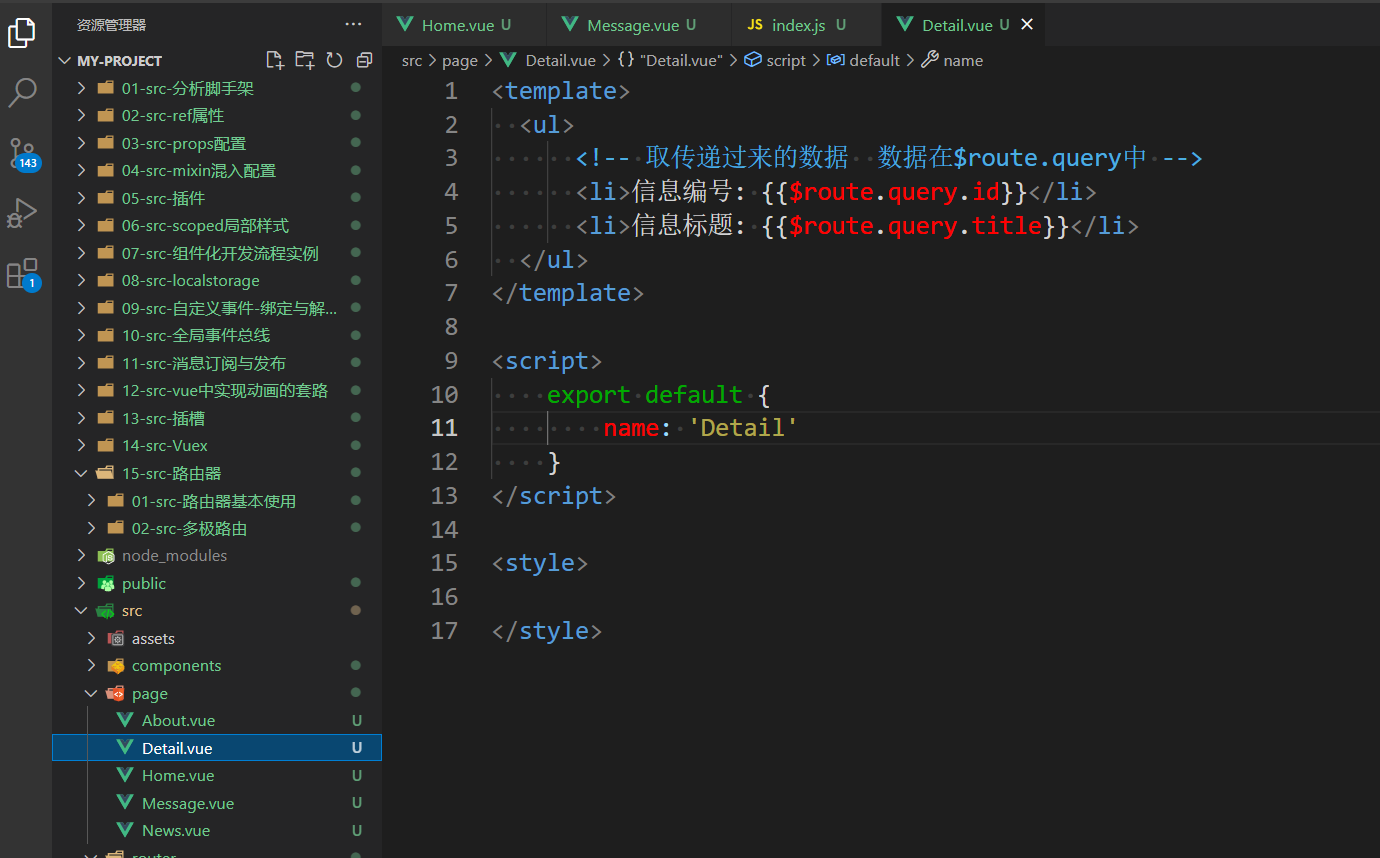Open the Run and Debug view
This screenshot has height=858, width=1380.
click(22, 213)
